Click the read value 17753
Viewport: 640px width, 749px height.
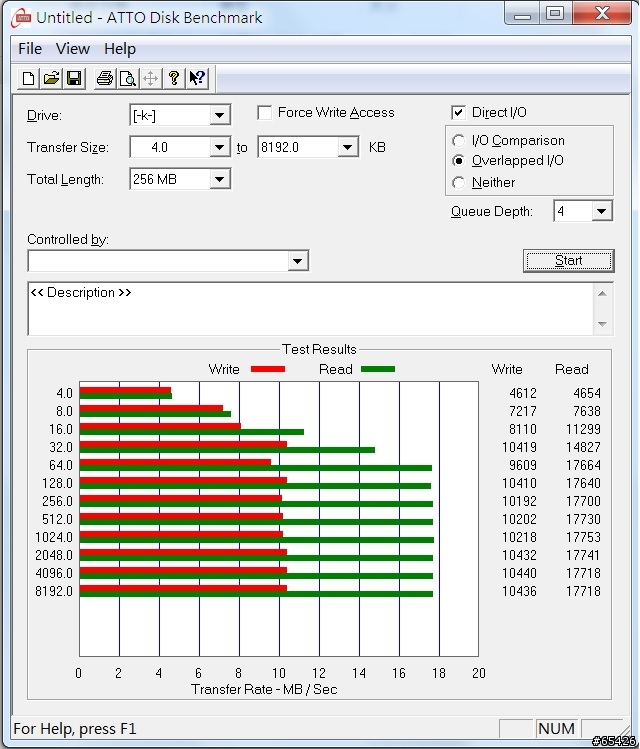pyautogui.click(x=583, y=537)
